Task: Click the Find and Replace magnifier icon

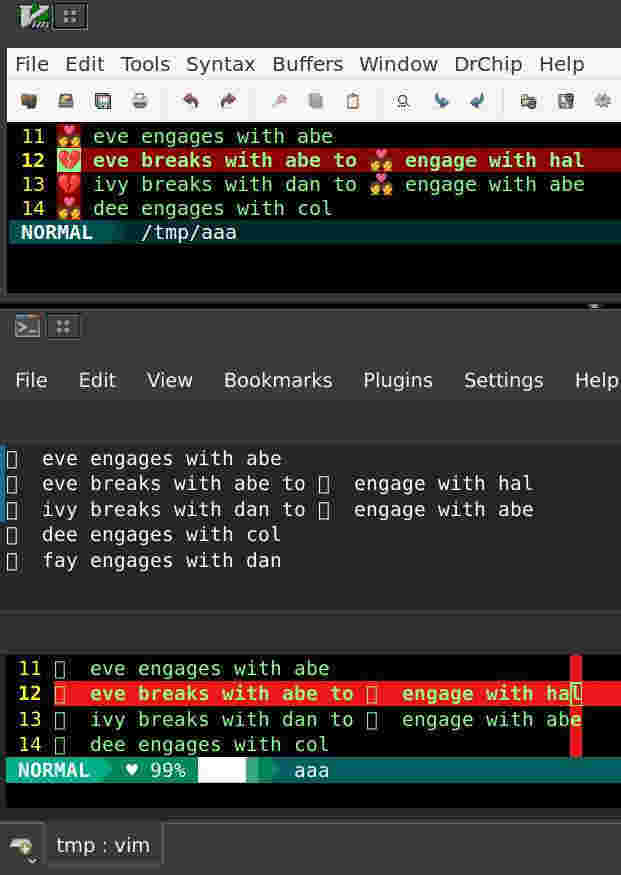Action: [403, 101]
